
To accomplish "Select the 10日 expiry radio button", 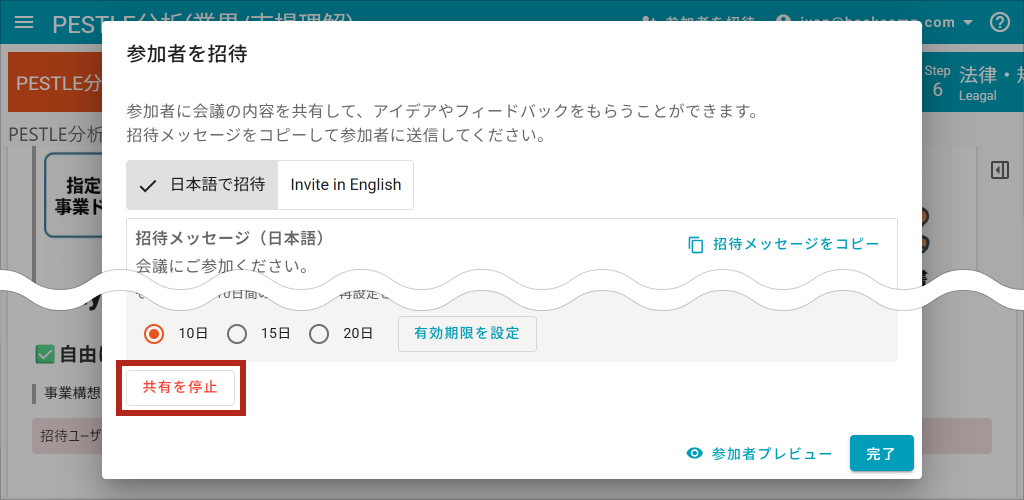I will [154, 334].
